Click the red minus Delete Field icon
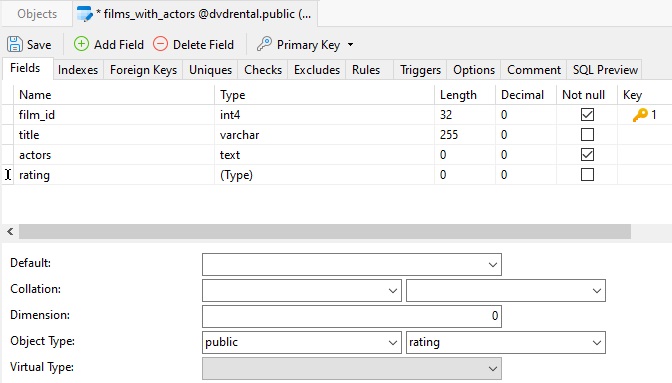672x383 pixels. 160,44
